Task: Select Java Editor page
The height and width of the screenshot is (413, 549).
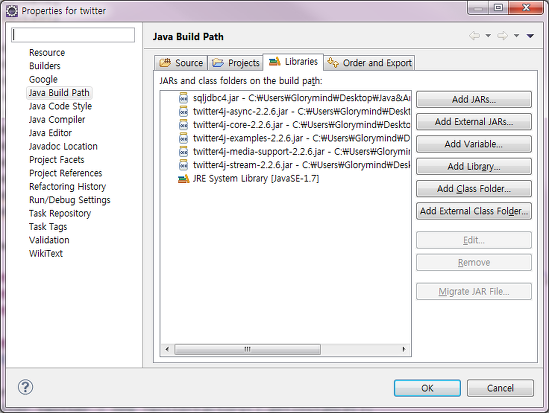Action: click(50, 133)
